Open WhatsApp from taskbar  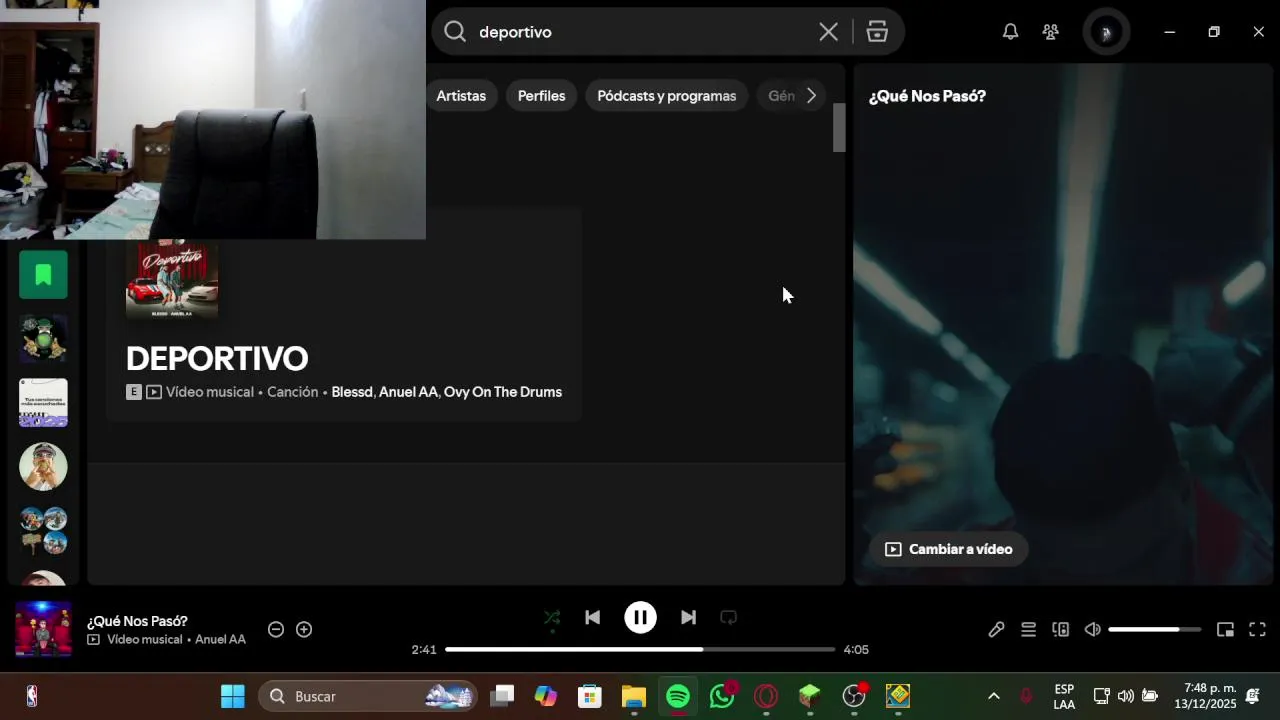[722, 696]
